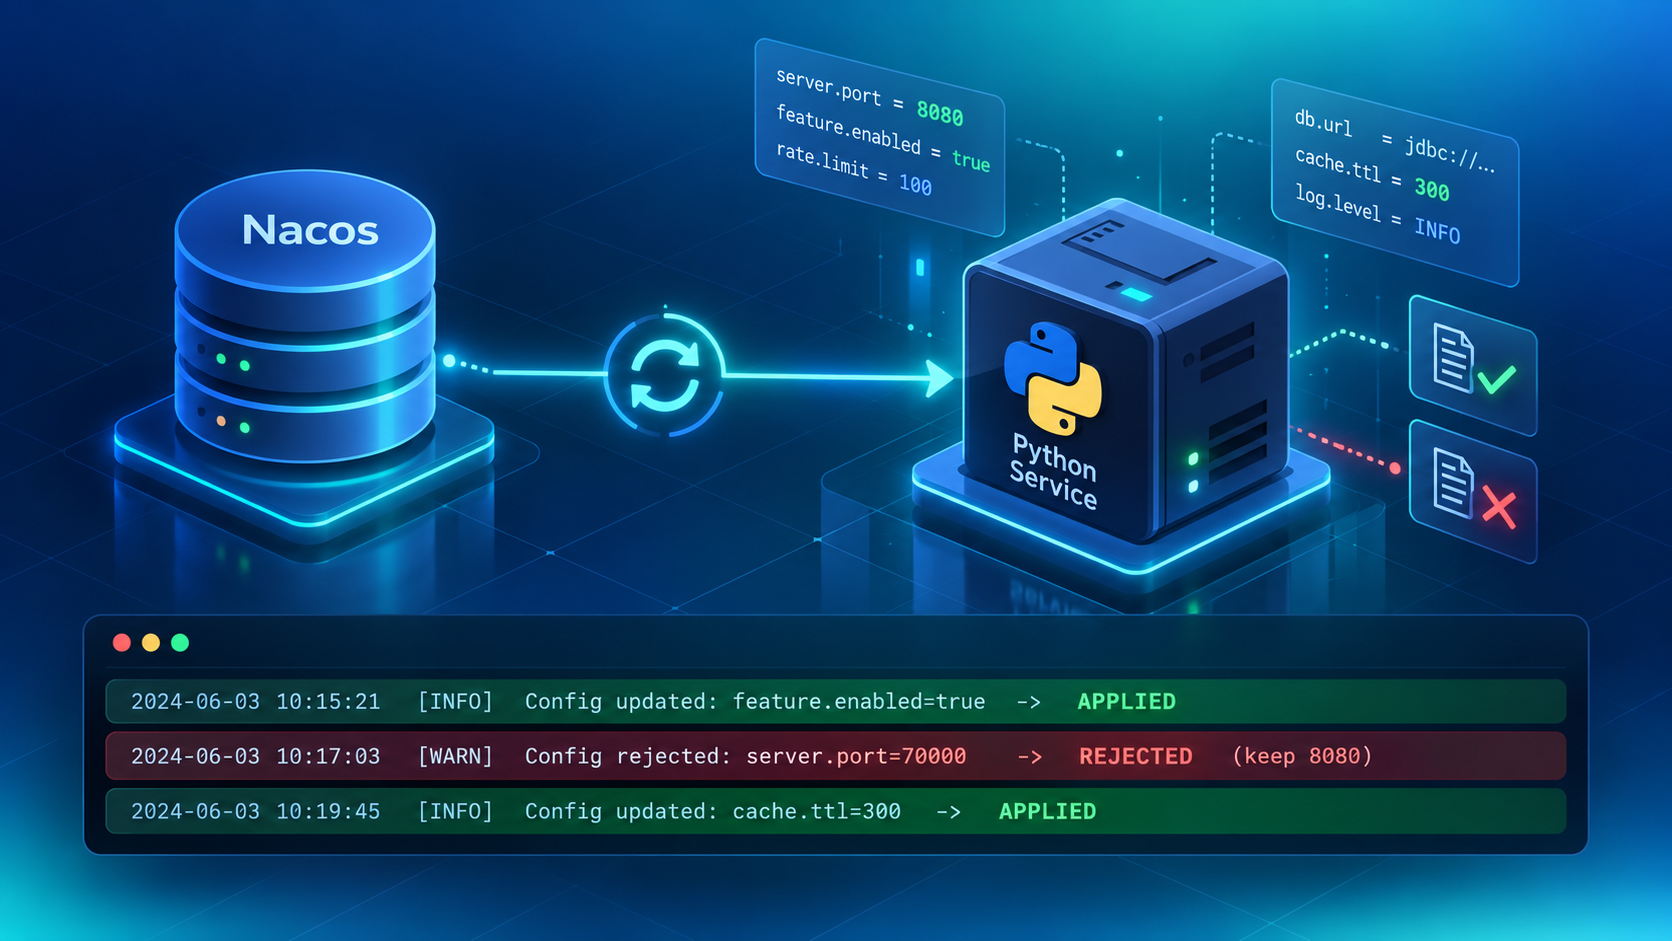Click APPLIED status on feature.enabled log line
The height and width of the screenshot is (941, 1672).
coord(1126,702)
